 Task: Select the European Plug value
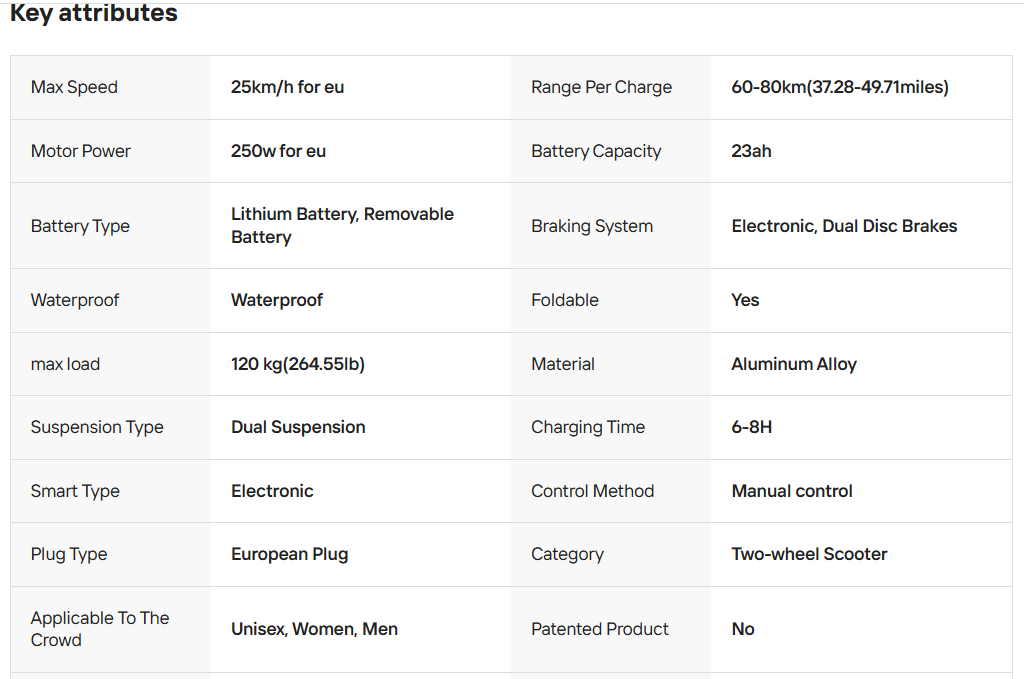(x=289, y=554)
